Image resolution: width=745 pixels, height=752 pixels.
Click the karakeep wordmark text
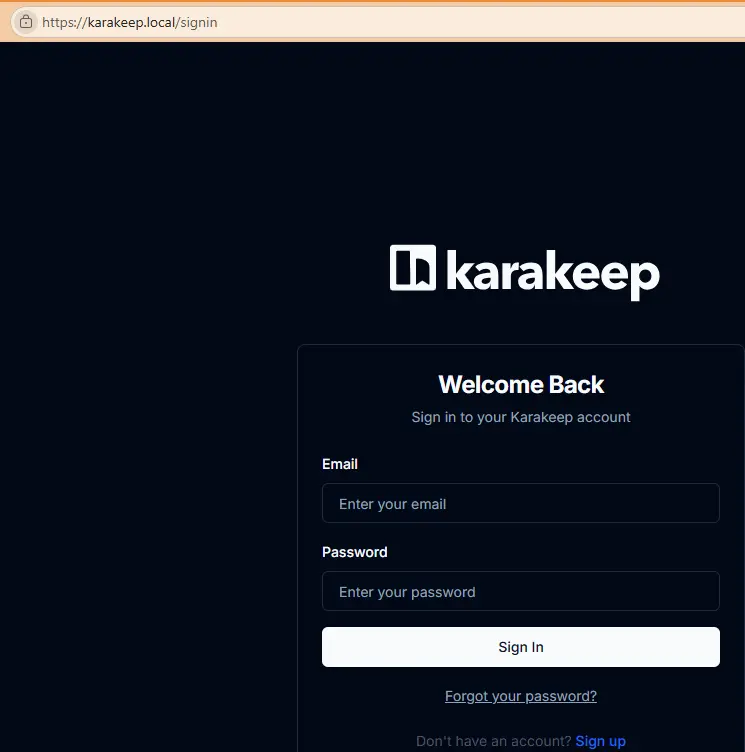coord(553,274)
